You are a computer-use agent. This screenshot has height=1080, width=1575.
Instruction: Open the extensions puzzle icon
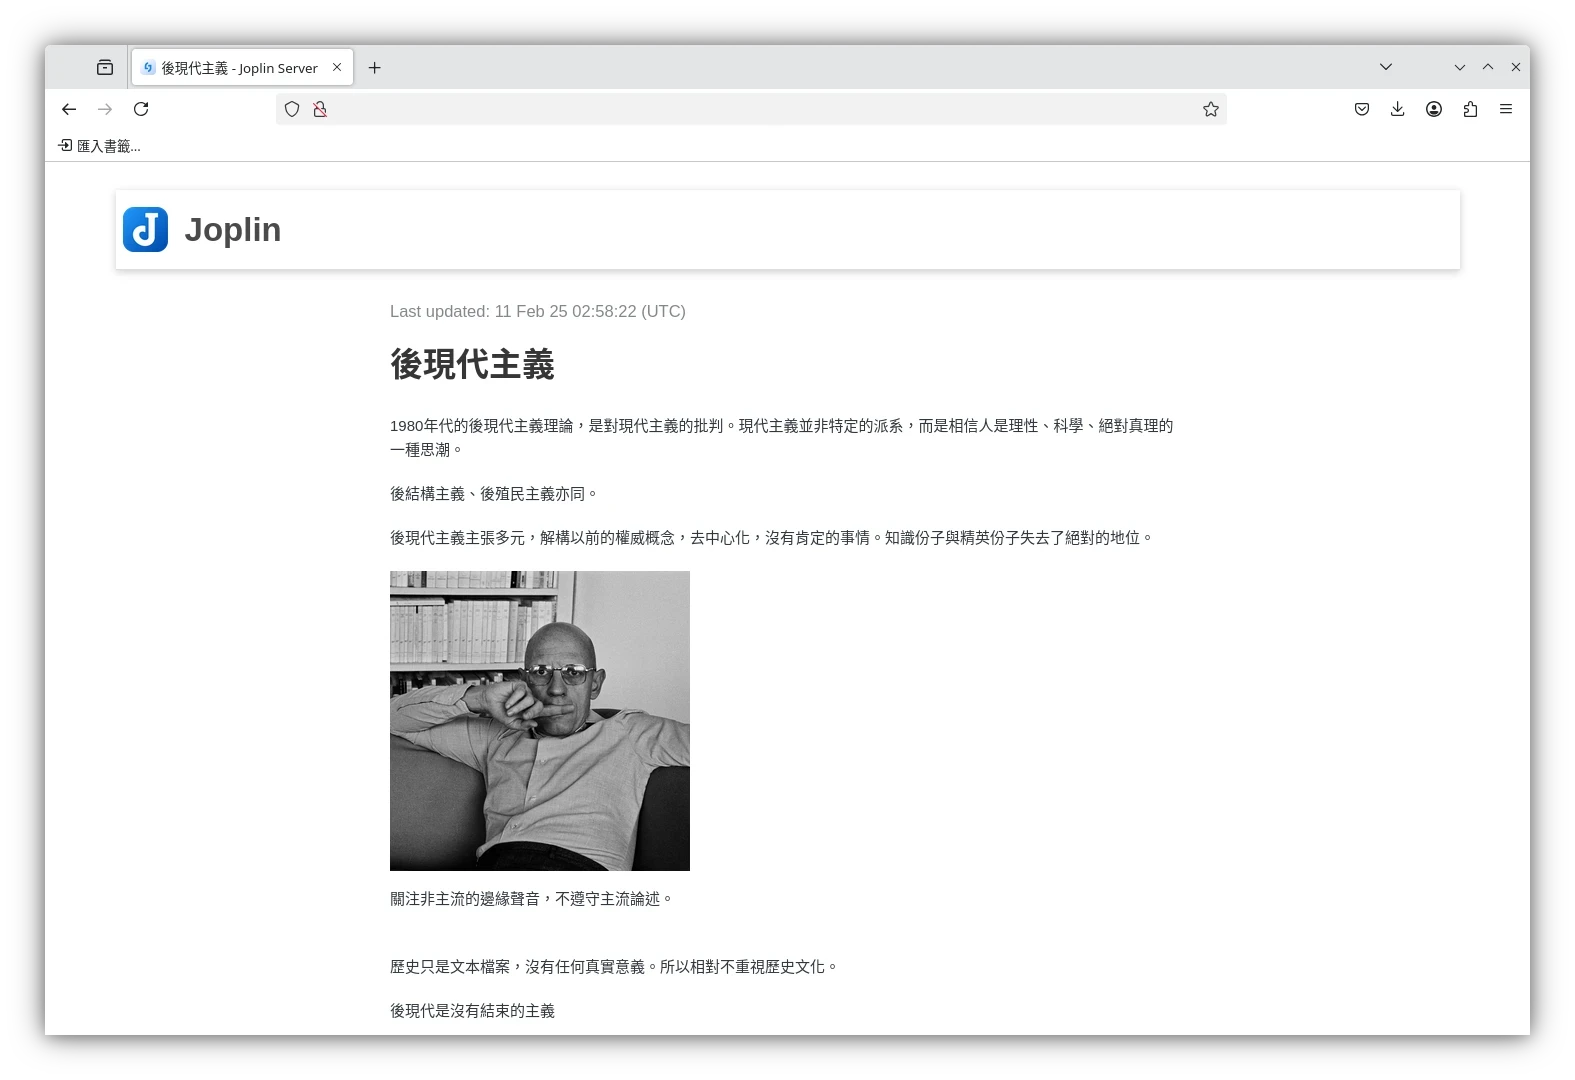(x=1470, y=109)
